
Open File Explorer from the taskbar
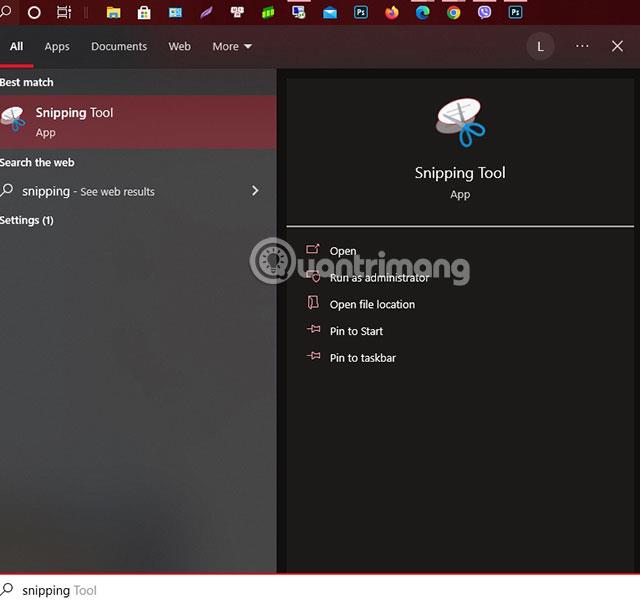pos(113,13)
